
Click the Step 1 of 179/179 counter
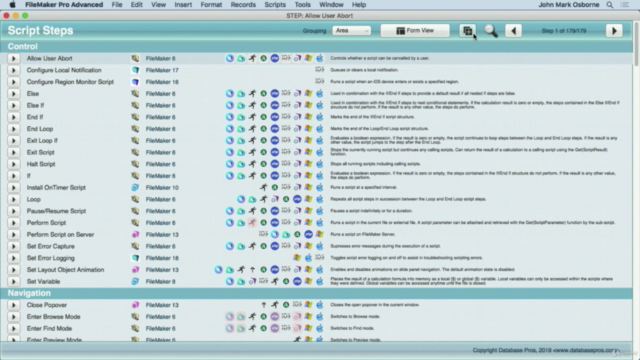tap(564, 31)
